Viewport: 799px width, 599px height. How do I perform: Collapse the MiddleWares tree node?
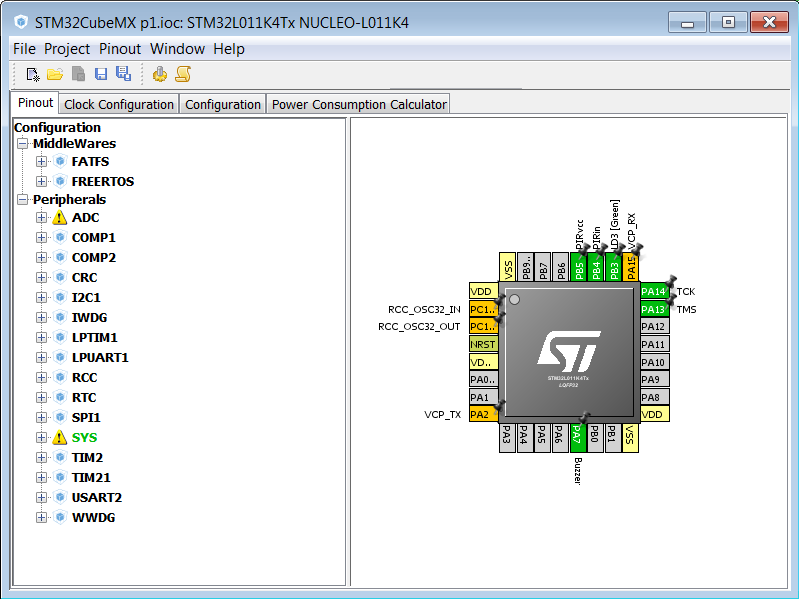click(22, 144)
